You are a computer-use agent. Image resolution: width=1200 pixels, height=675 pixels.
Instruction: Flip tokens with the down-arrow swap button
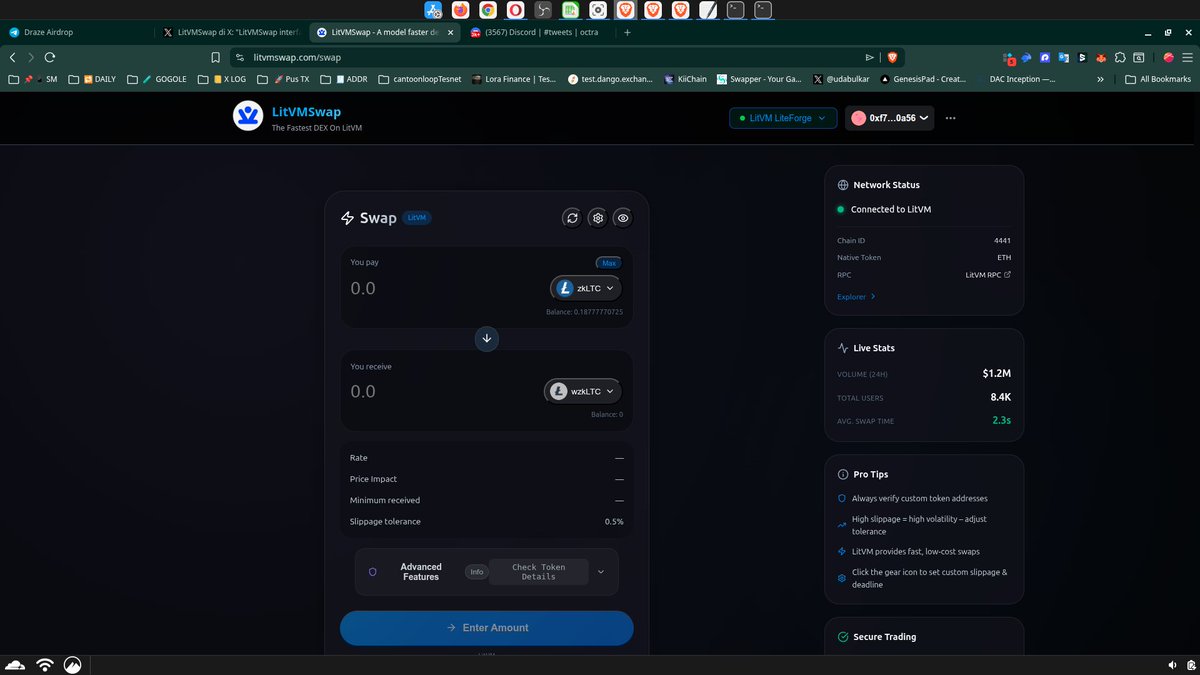pyautogui.click(x=487, y=338)
